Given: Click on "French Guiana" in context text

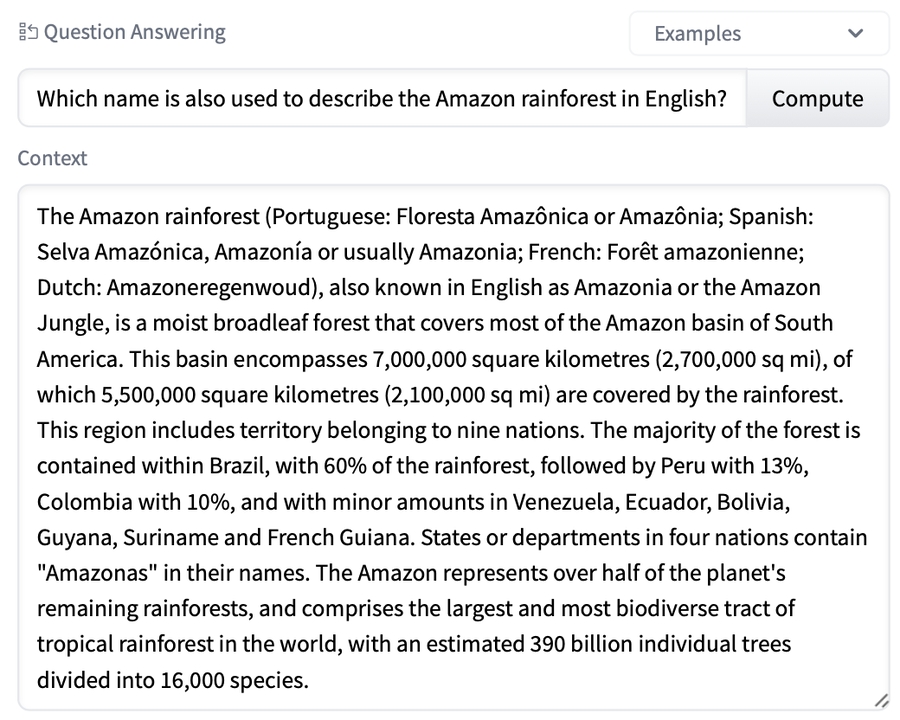Looking at the screenshot, I should coord(342,538).
